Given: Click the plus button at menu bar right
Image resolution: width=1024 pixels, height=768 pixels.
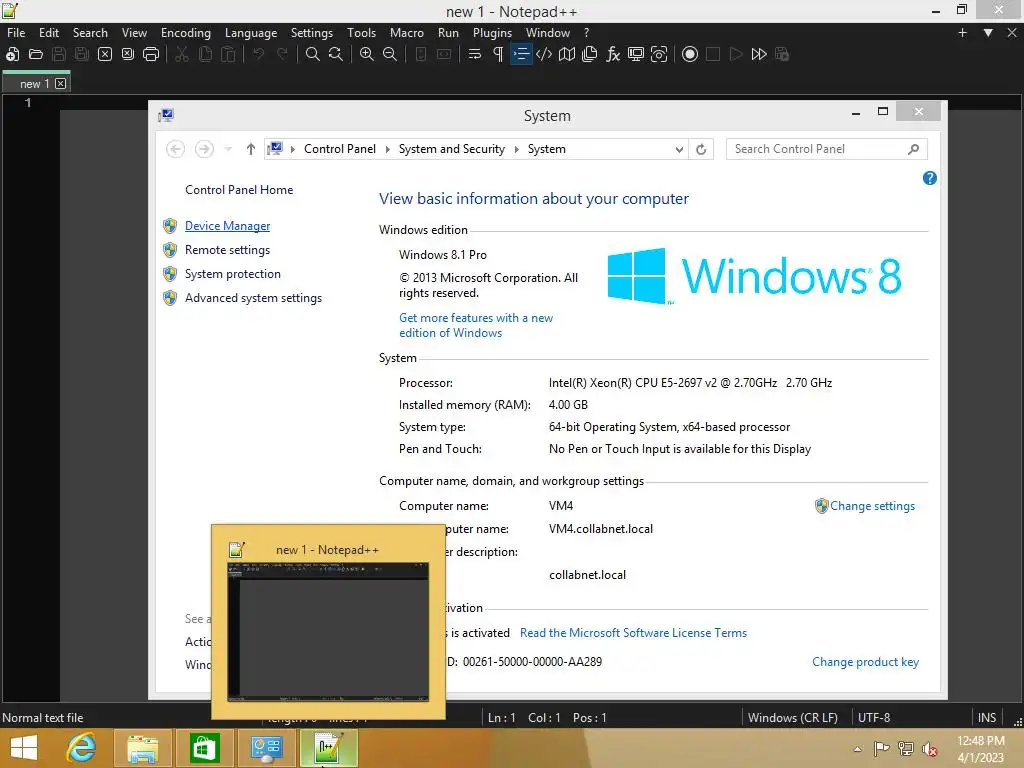Looking at the screenshot, I should [962, 33].
